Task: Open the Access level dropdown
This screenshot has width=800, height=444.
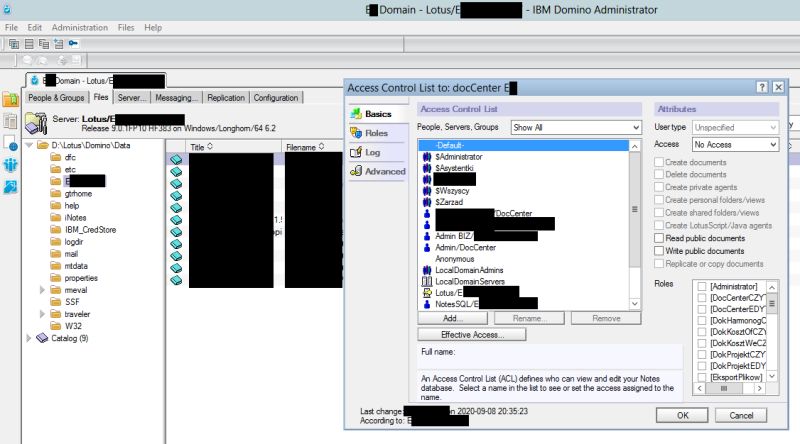Action: pyautogui.click(x=735, y=145)
